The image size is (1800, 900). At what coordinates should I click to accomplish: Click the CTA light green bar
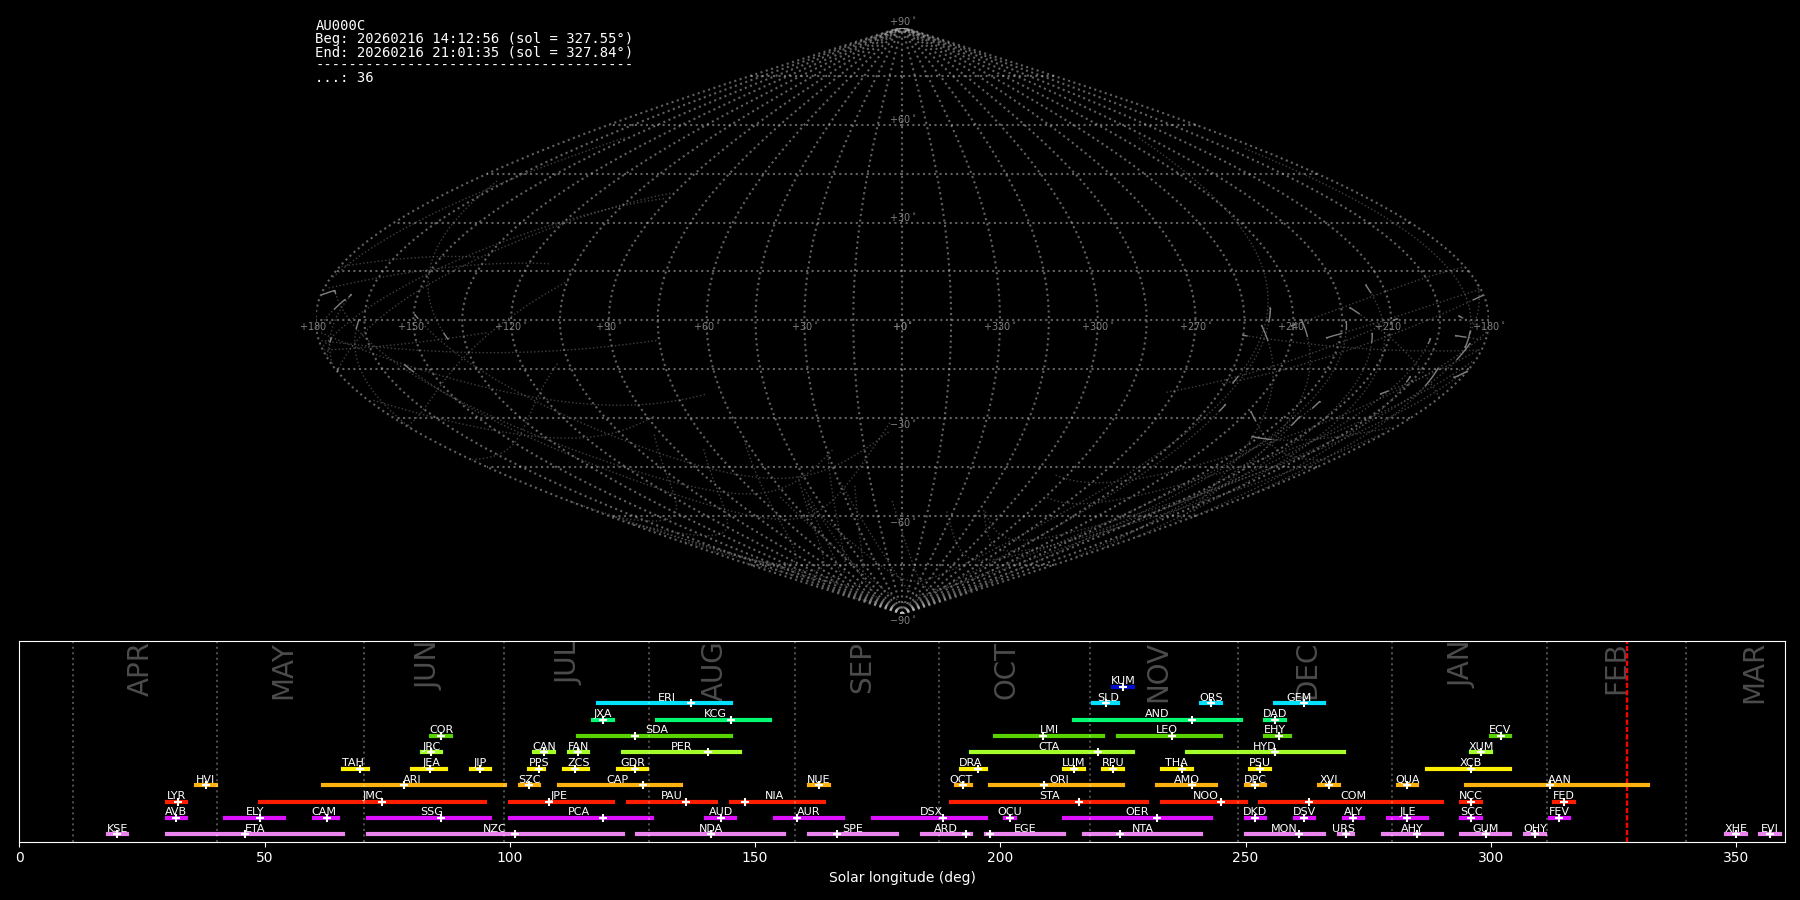click(1052, 752)
